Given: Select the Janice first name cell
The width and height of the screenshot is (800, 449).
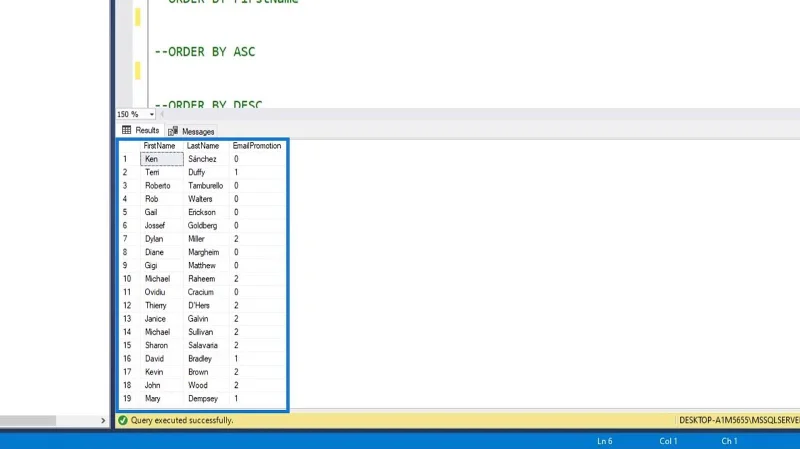Looking at the screenshot, I should pos(162,318).
